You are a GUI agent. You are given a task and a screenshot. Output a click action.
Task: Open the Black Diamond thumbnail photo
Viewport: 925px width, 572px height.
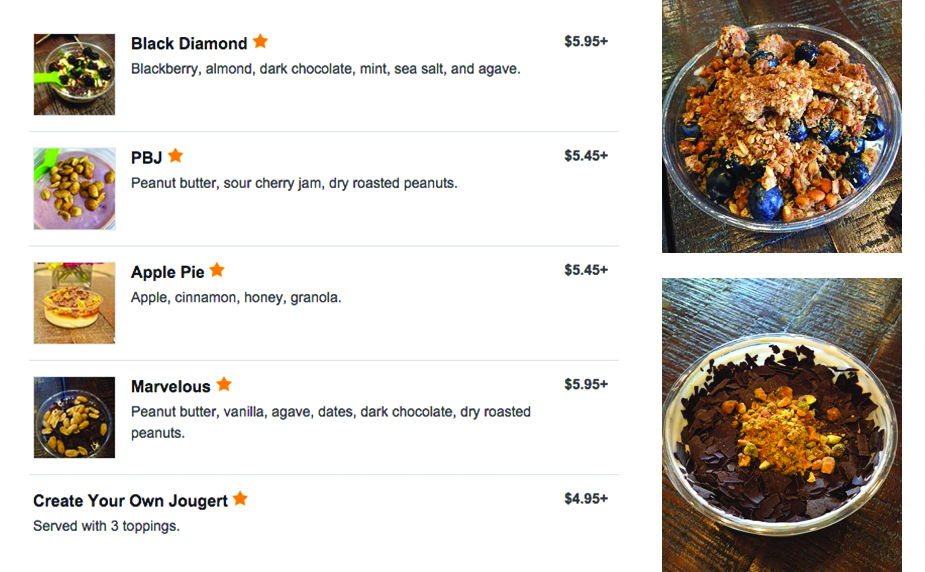click(74, 74)
